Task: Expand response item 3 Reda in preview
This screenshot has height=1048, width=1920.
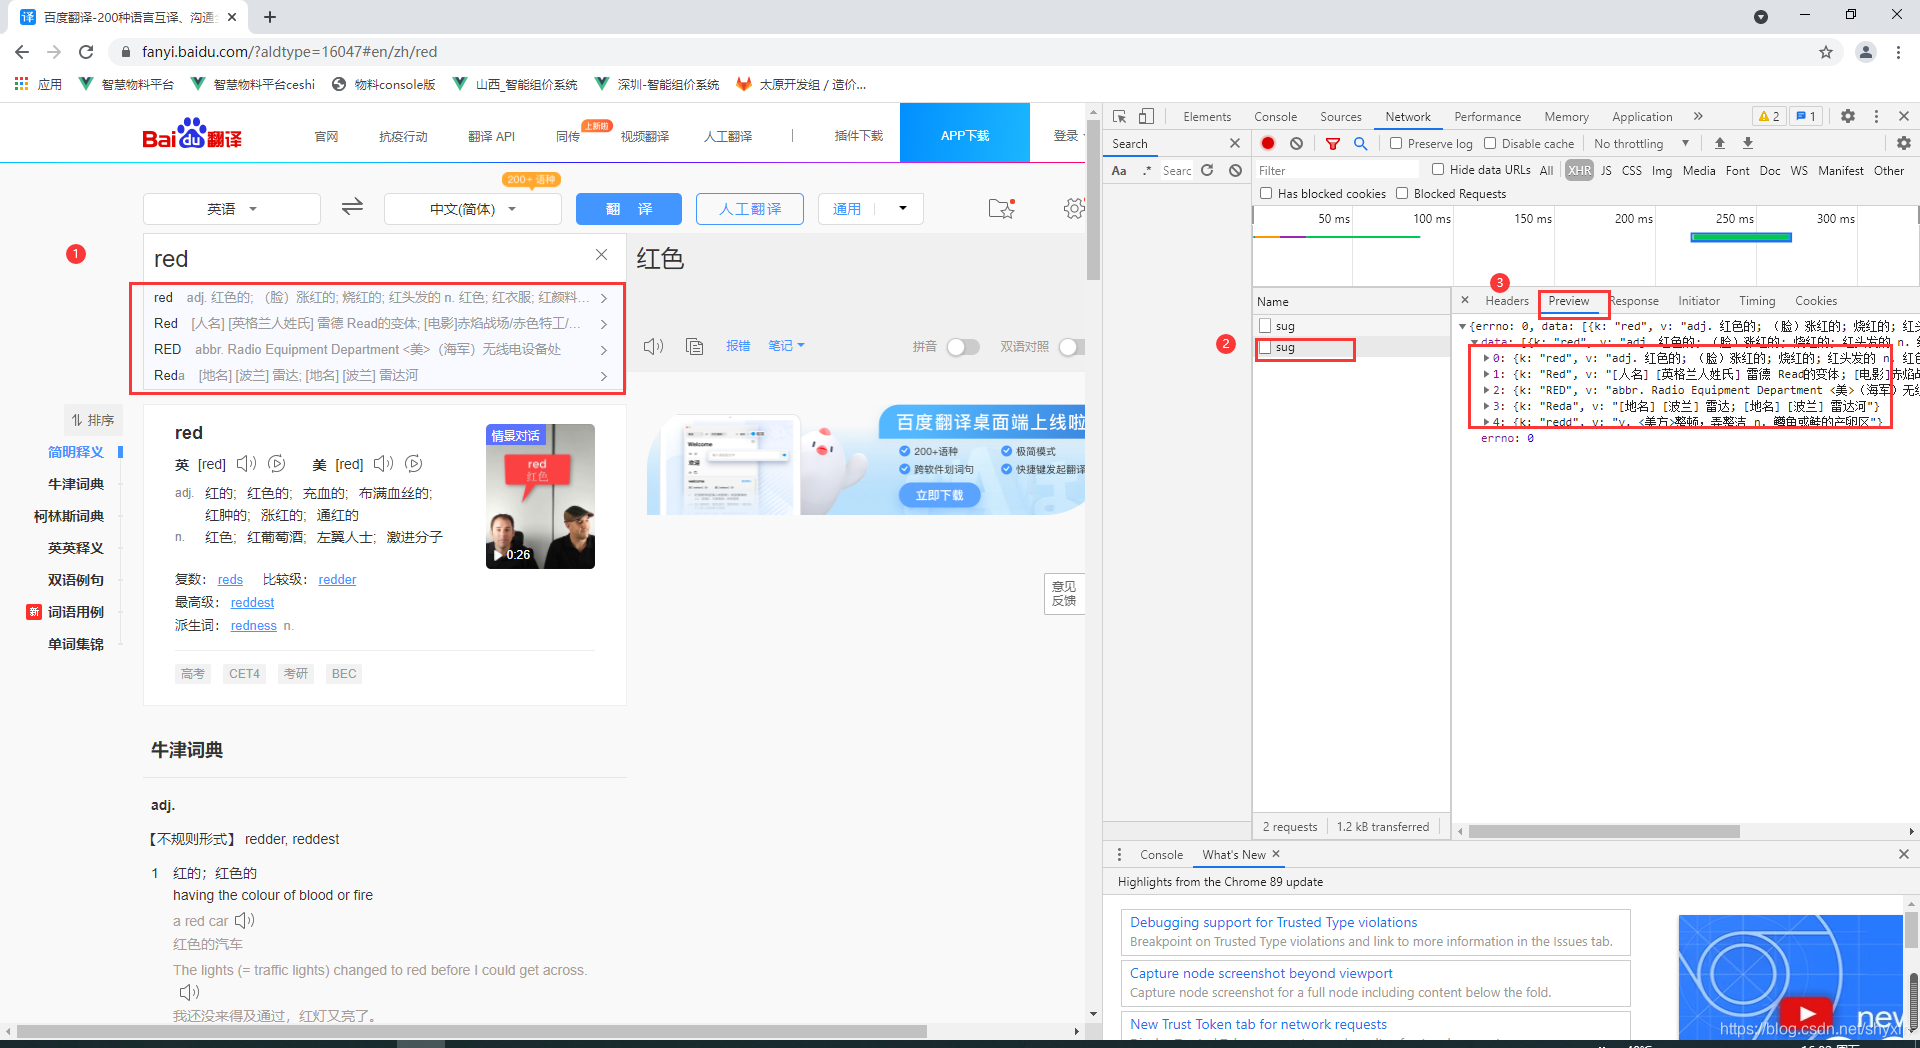Action: 1487,406
